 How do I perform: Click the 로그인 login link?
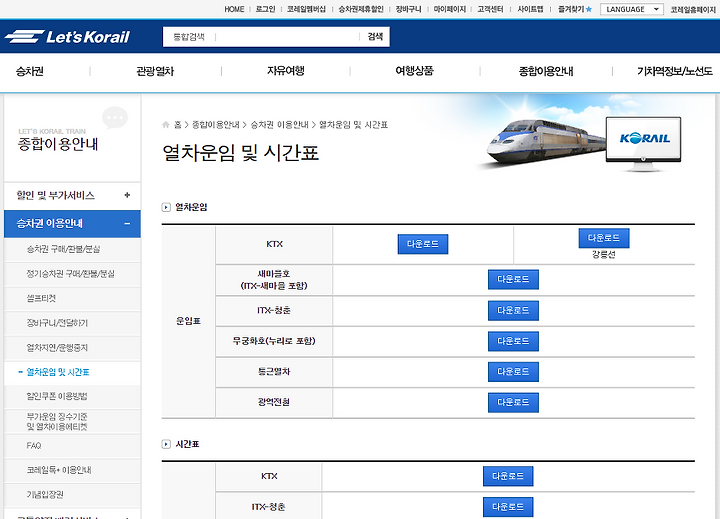pos(265,9)
